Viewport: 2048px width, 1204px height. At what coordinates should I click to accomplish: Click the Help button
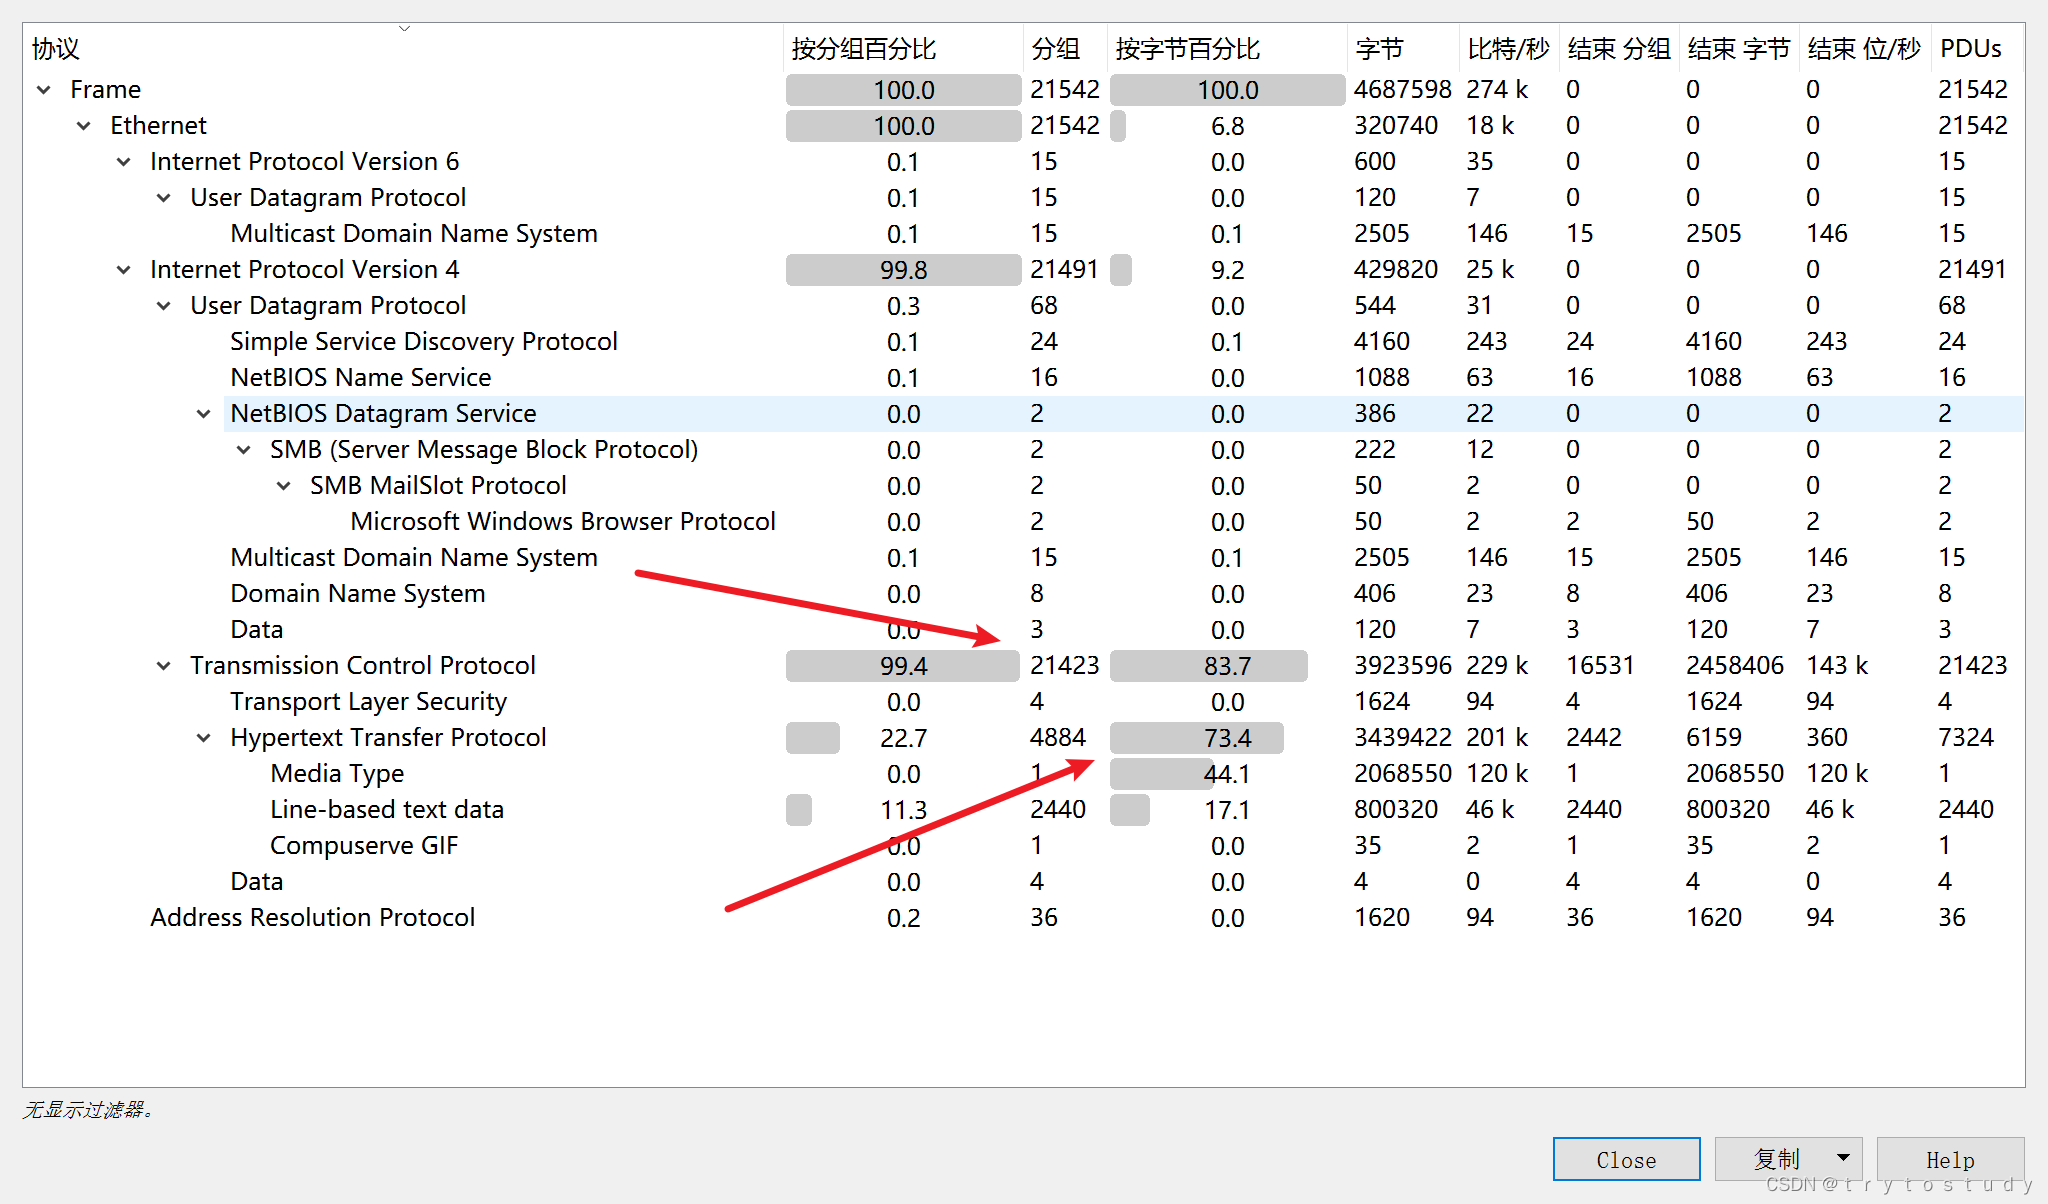[1949, 1159]
